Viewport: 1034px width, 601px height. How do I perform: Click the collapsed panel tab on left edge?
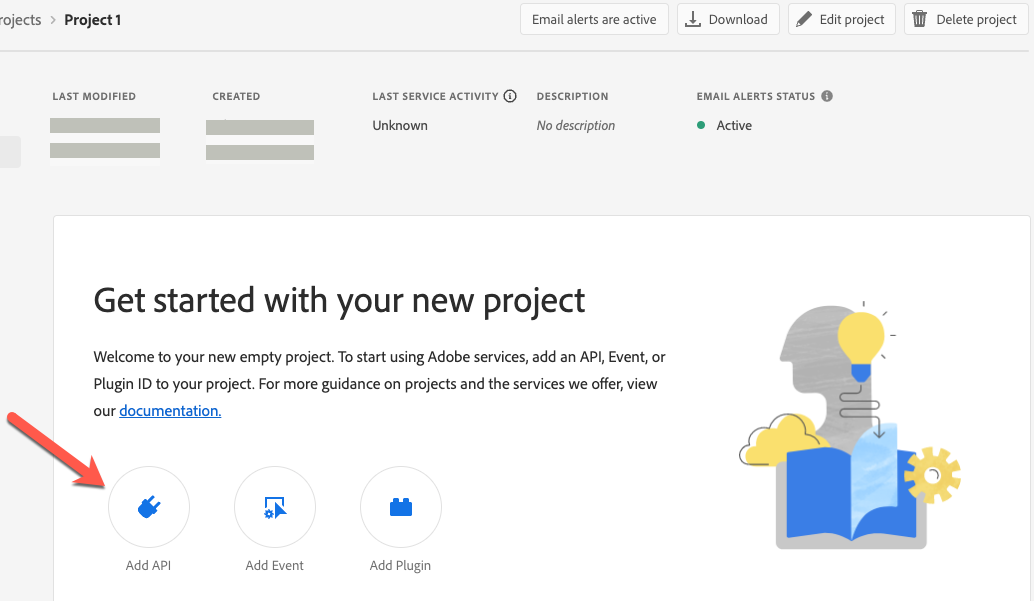(x=9, y=151)
